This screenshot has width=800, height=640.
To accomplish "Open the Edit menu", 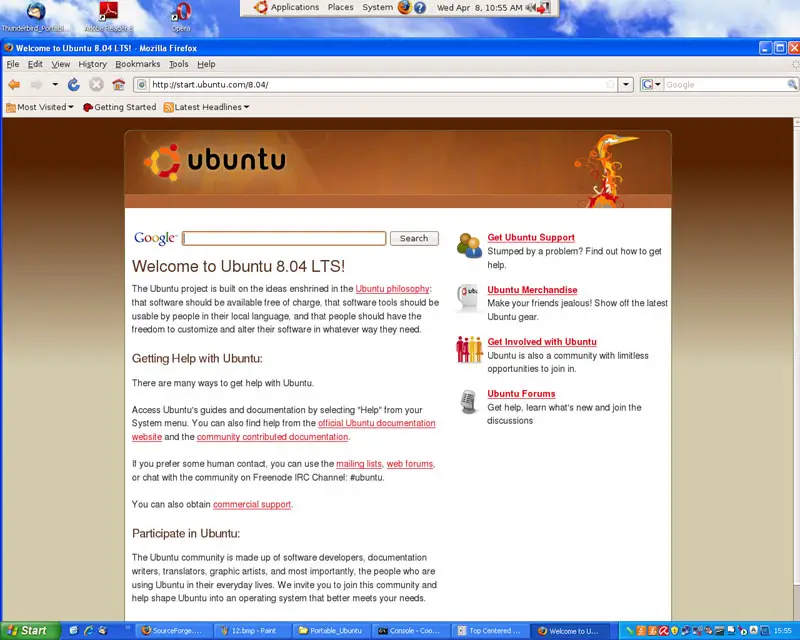I will (x=35, y=64).
